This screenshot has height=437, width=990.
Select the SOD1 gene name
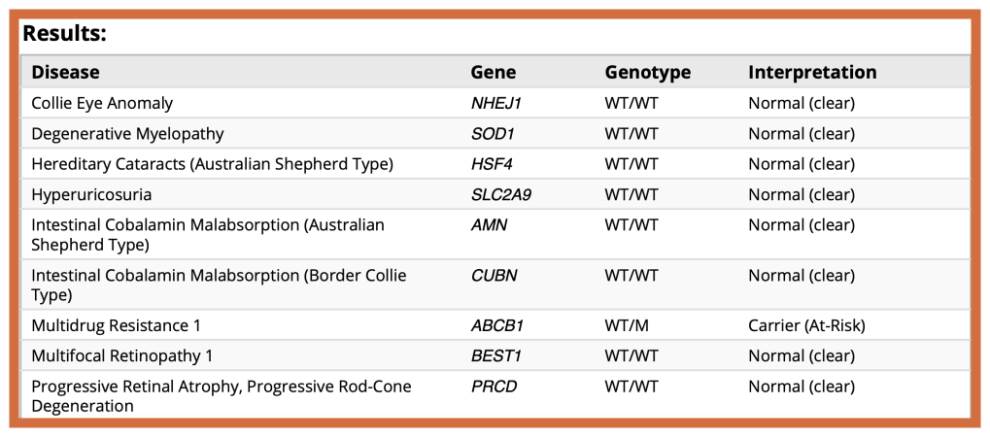pos(492,133)
